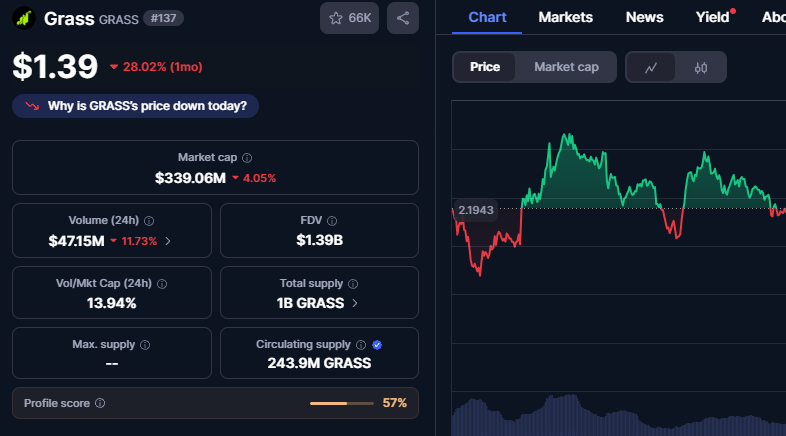This screenshot has height=436, width=786.
Task: Click 'Why is GRASS's price down today?'
Action: tap(135, 105)
